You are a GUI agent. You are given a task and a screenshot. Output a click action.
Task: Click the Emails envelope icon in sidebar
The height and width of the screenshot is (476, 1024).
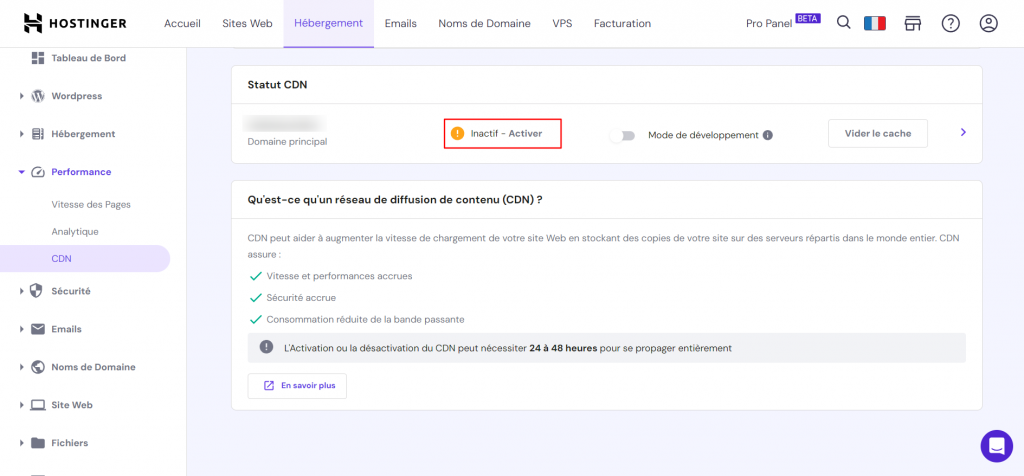click(38, 329)
